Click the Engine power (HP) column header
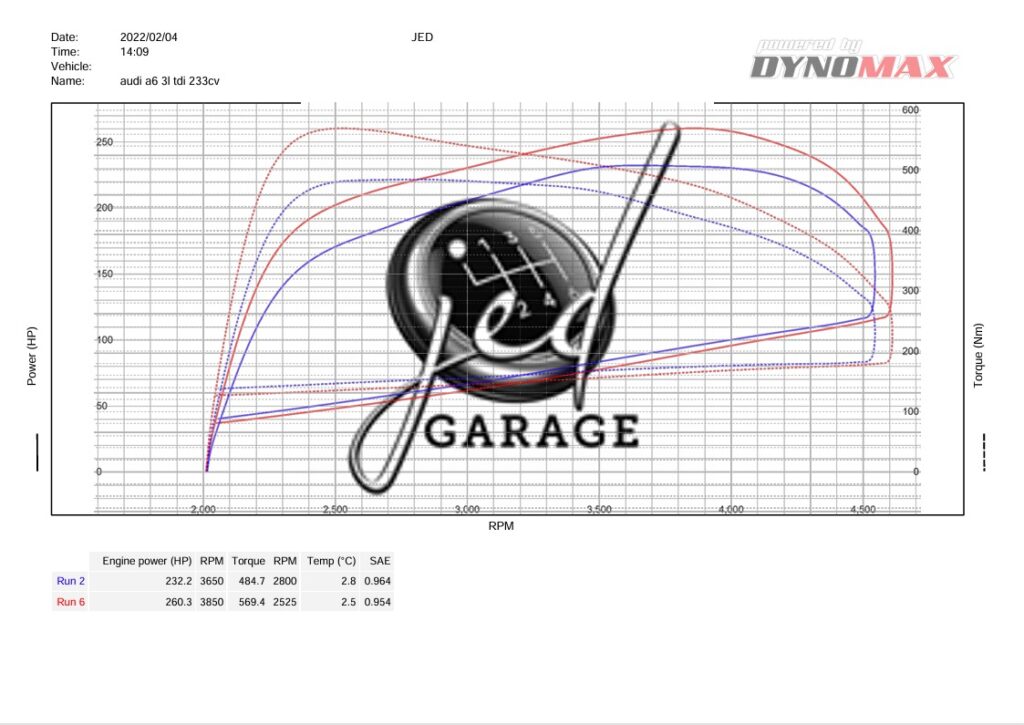This screenshot has height=725, width=1024. click(146, 561)
